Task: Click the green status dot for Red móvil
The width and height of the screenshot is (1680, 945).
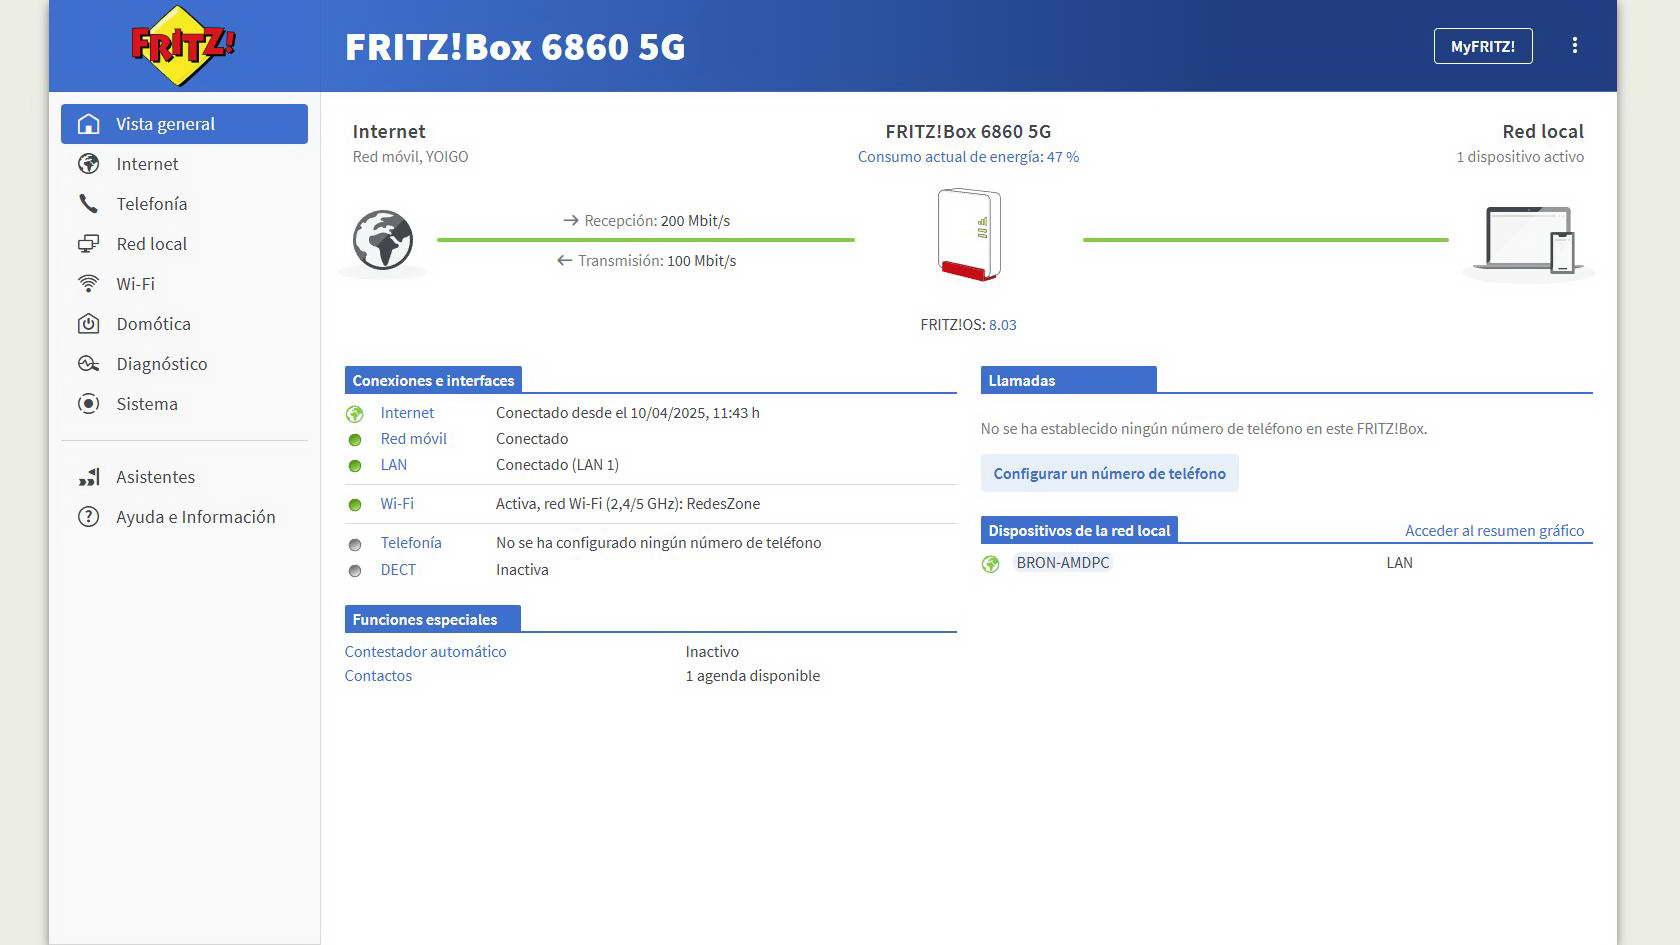Action: (x=354, y=440)
